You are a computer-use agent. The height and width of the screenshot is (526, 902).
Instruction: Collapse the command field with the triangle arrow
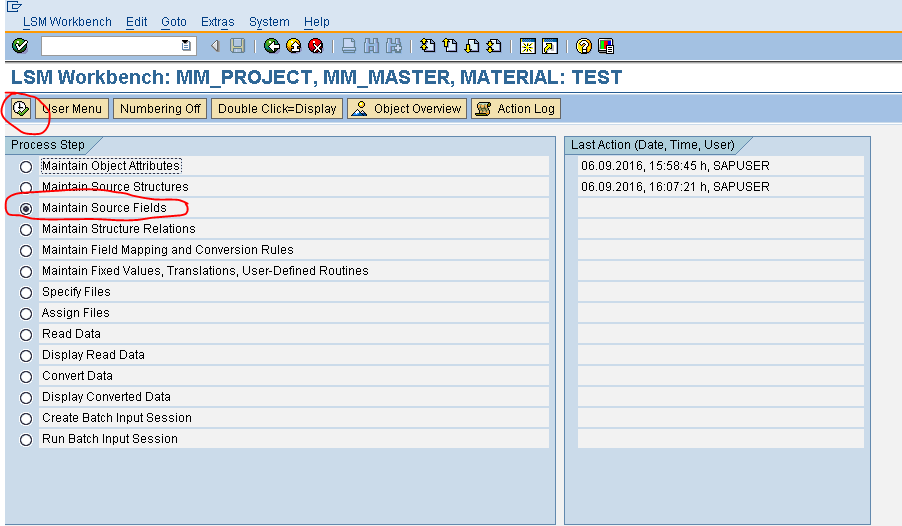click(x=215, y=46)
